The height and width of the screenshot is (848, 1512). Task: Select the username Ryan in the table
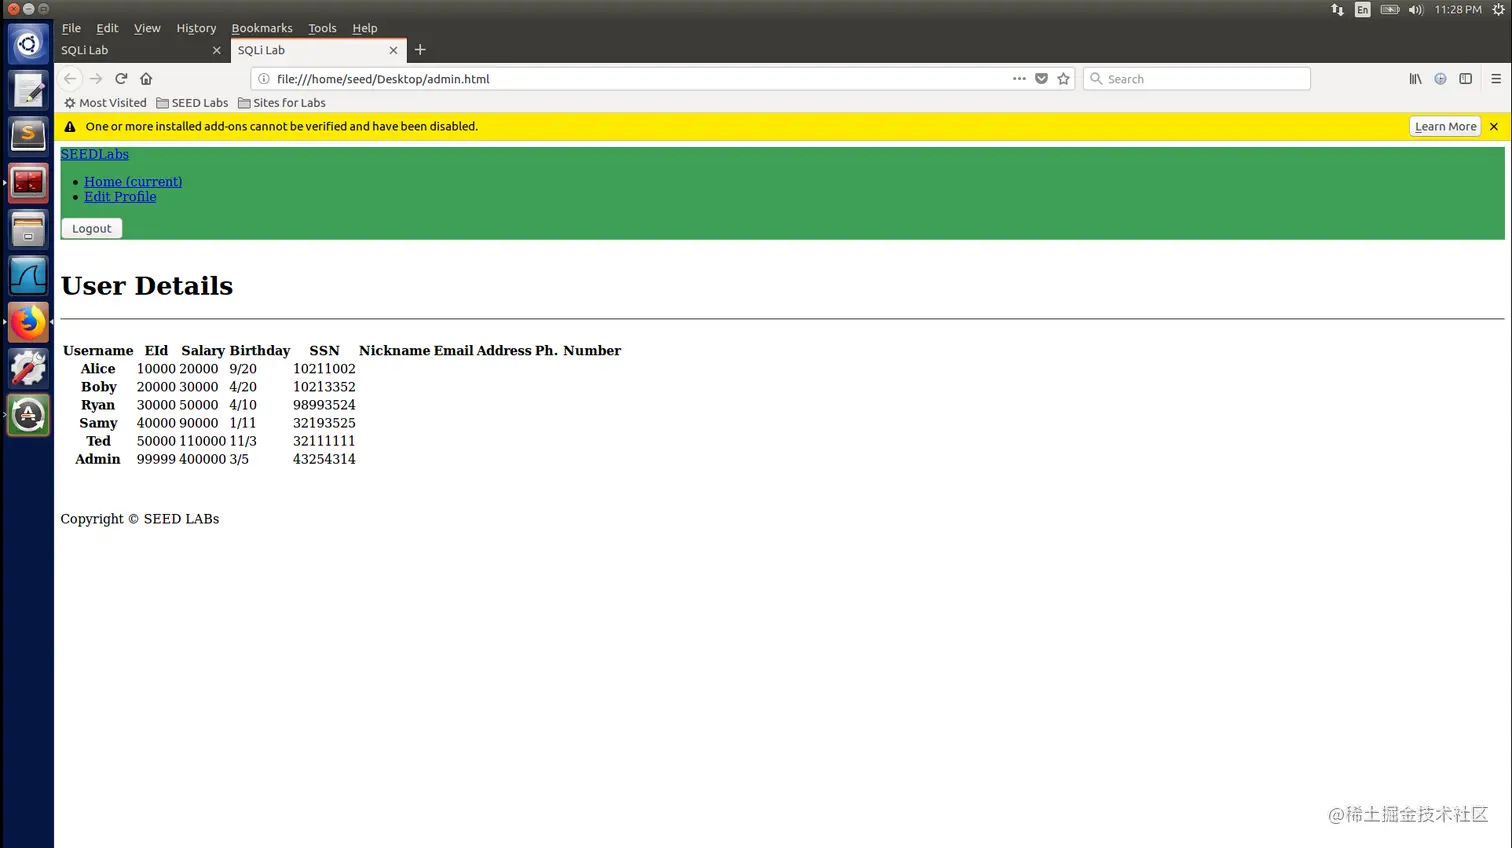(x=98, y=405)
